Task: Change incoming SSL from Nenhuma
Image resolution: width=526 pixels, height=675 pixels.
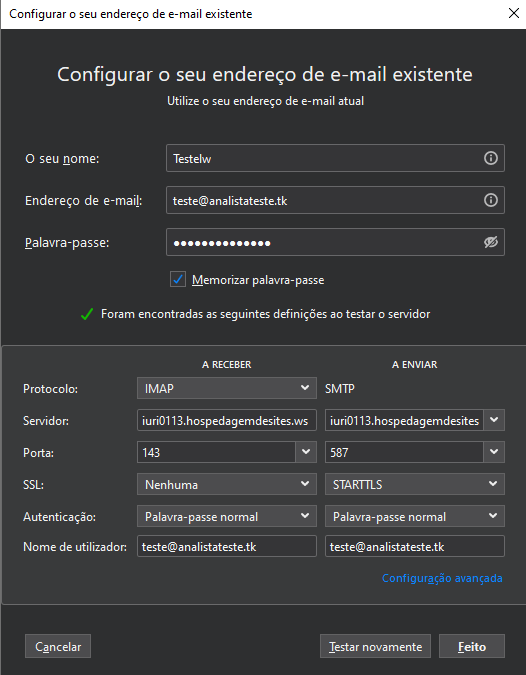Action: [x=227, y=484]
